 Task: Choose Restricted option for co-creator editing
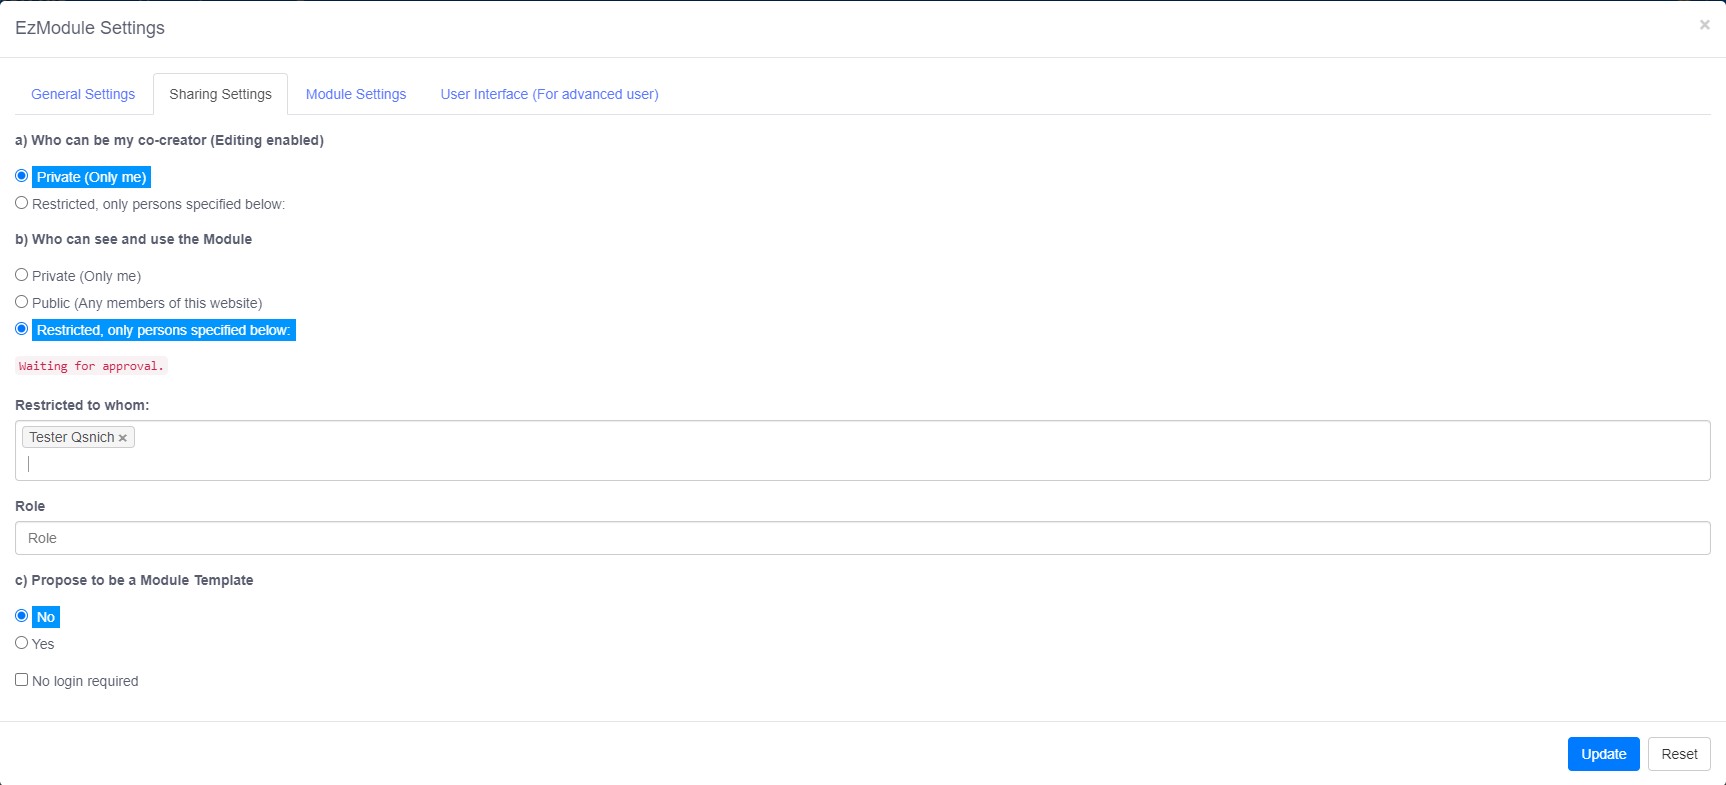tap(22, 203)
